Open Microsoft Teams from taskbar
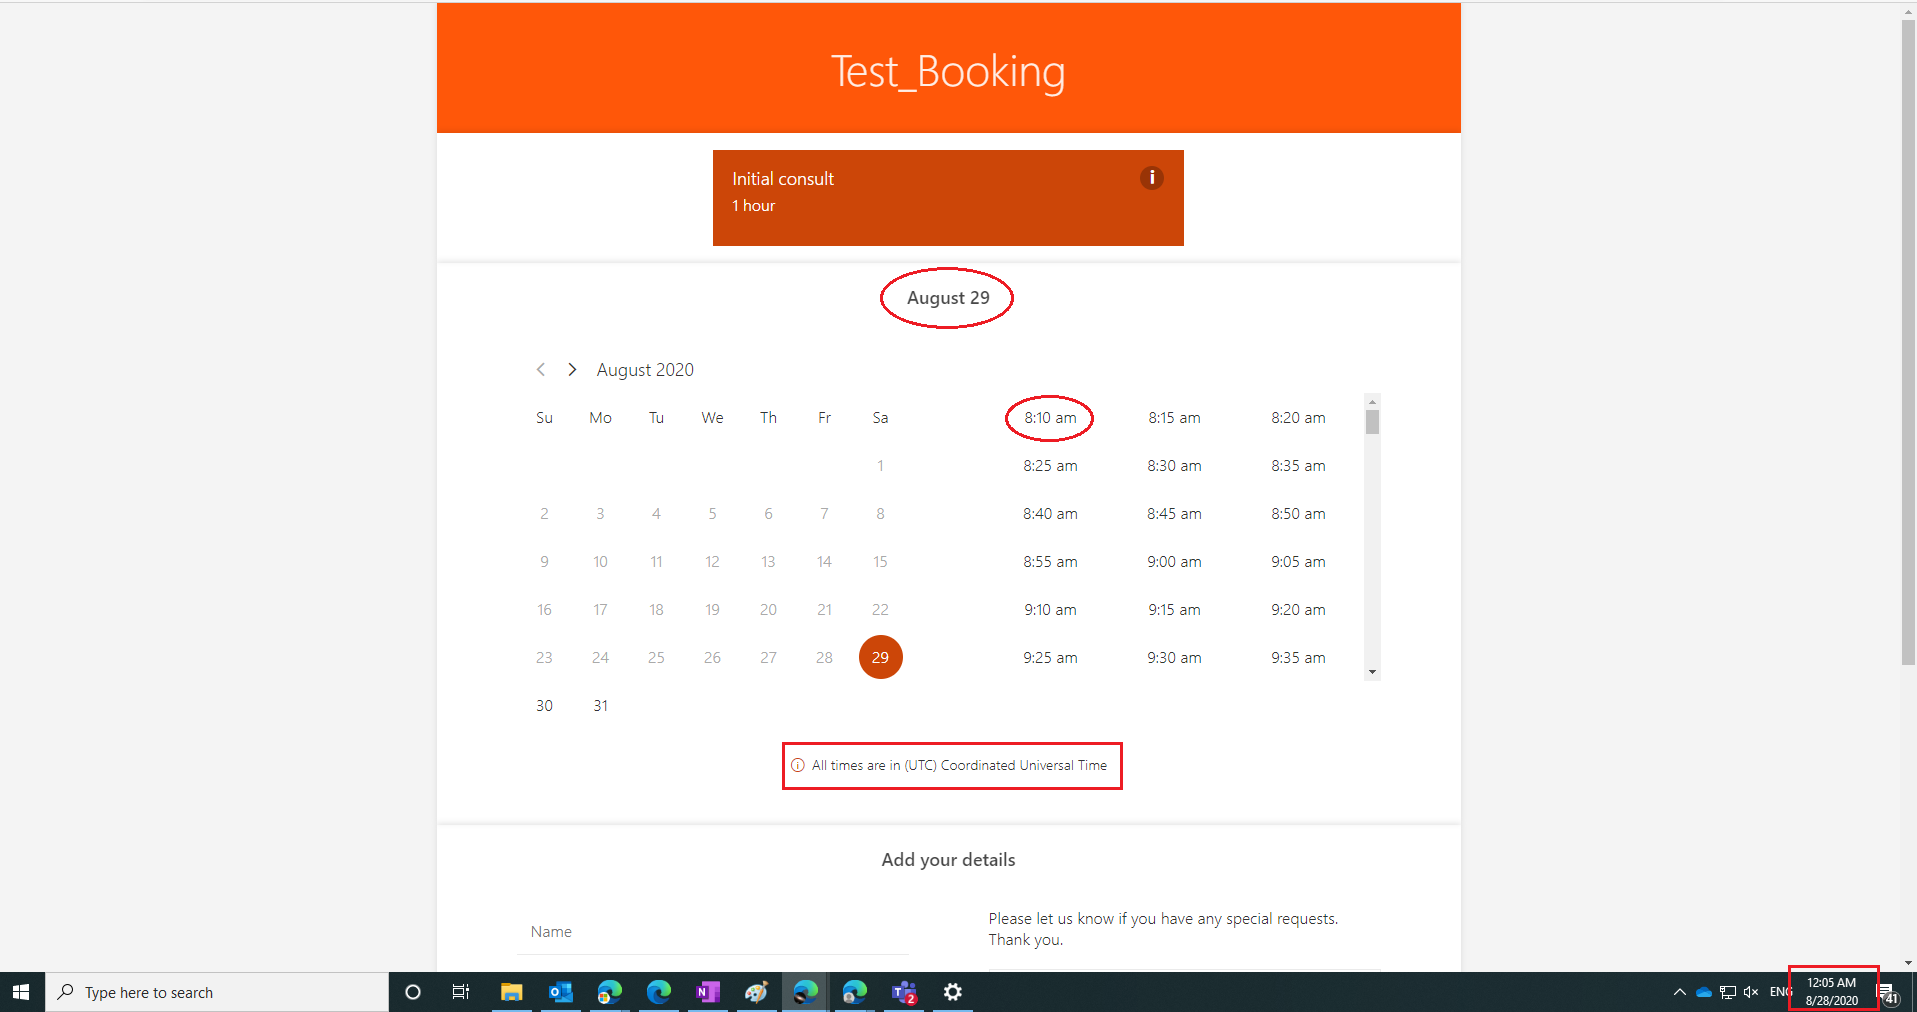This screenshot has height=1012, width=1917. (x=904, y=992)
